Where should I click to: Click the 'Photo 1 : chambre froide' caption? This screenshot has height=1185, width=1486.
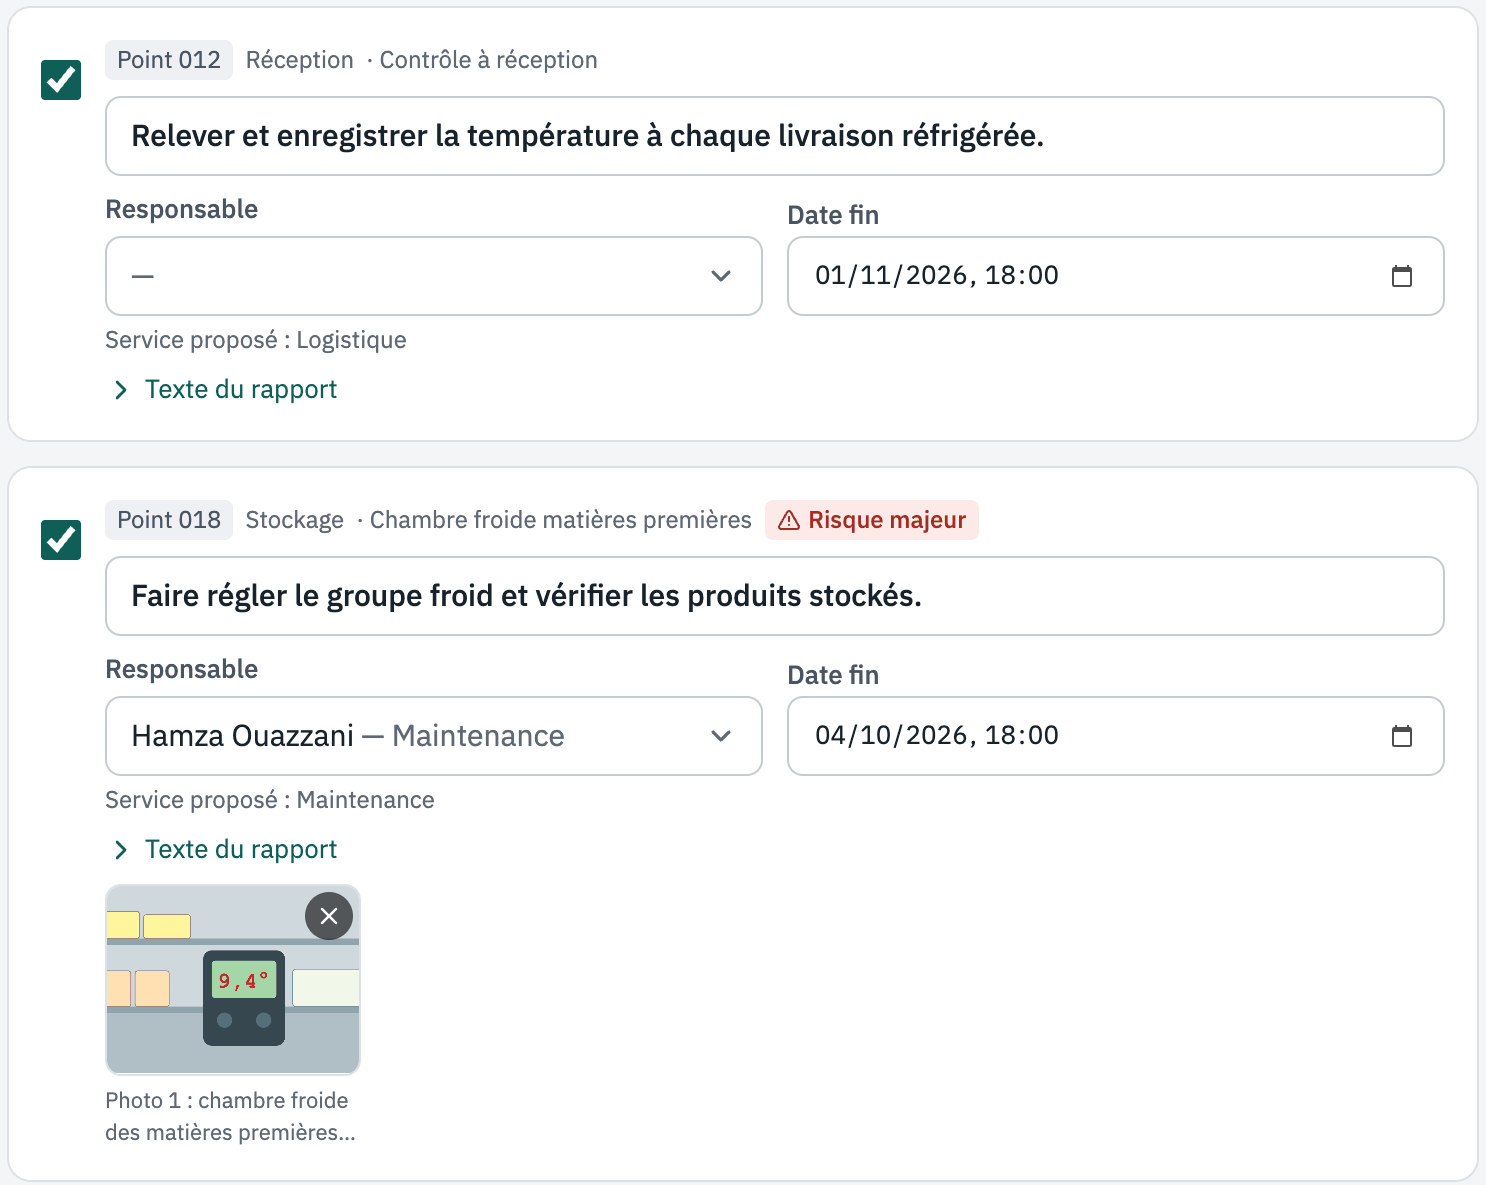pos(230,1116)
